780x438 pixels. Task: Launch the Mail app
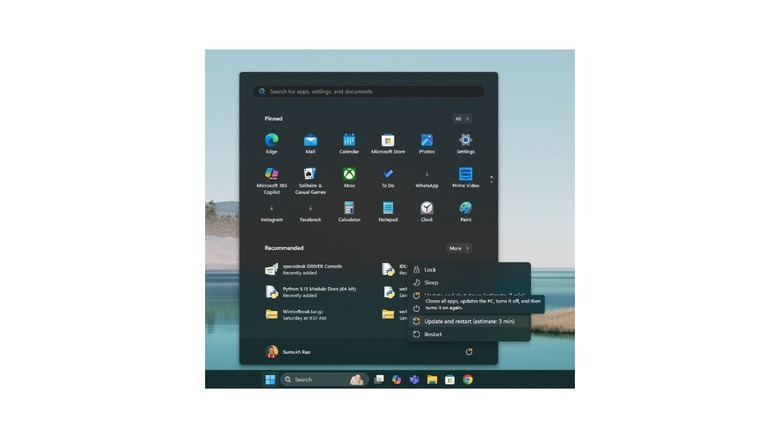click(x=310, y=143)
